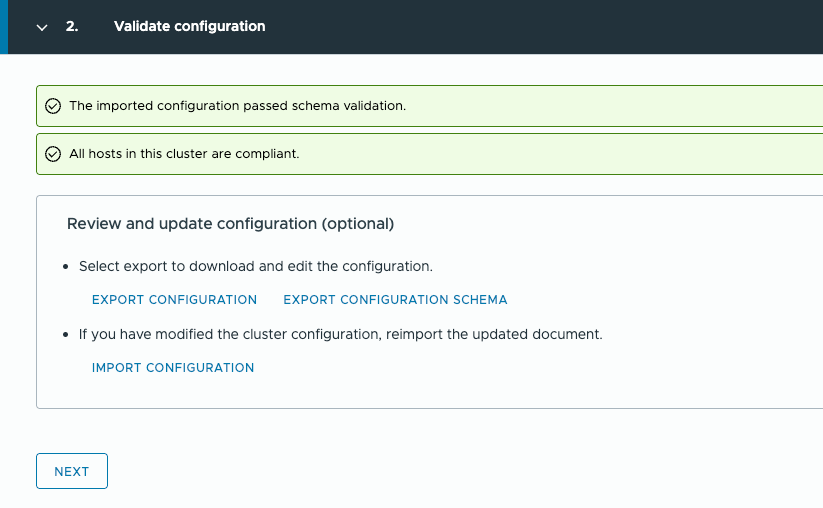The height and width of the screenshot is (508, 823).
Task: Click the hosts compliant success checkmark icon
Action: pyautogui.click(x=54, y=154)
